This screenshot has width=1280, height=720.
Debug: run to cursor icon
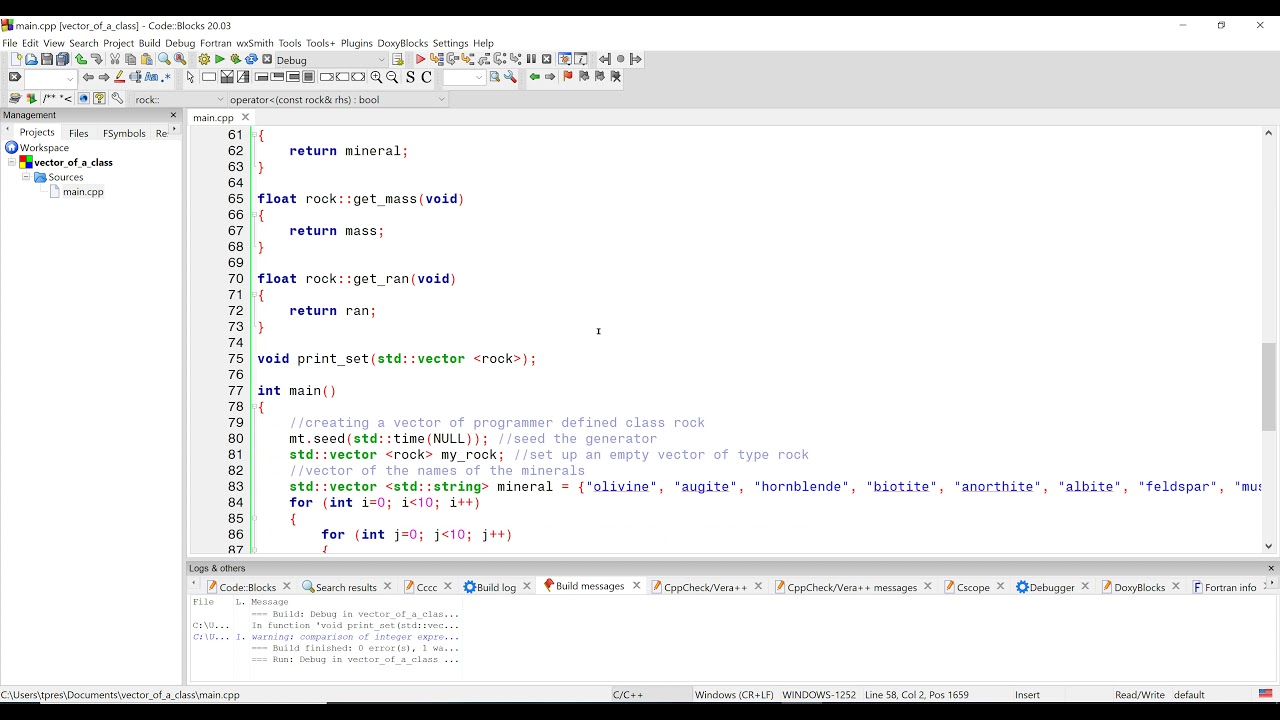(437, 59)
